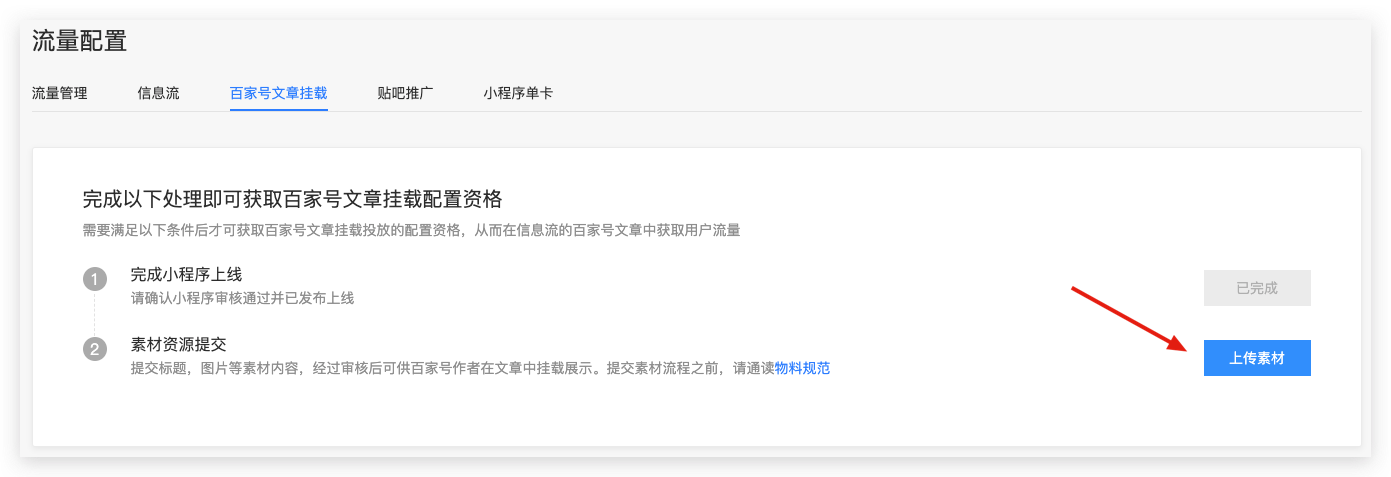This screenshot has height=477, width=1391.
Task: Click heading 完成以下处理即可获取百家号文章挂载配置资格
Action: pos(292,198)
